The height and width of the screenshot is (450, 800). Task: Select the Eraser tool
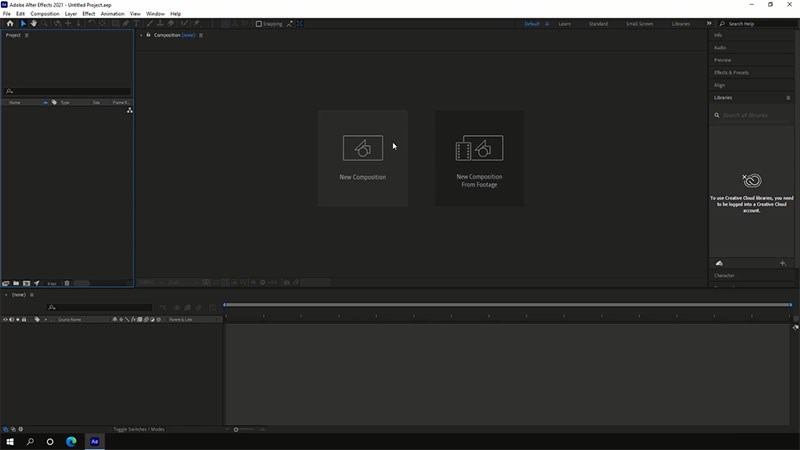pyautogui.click(x=171, y=23)
